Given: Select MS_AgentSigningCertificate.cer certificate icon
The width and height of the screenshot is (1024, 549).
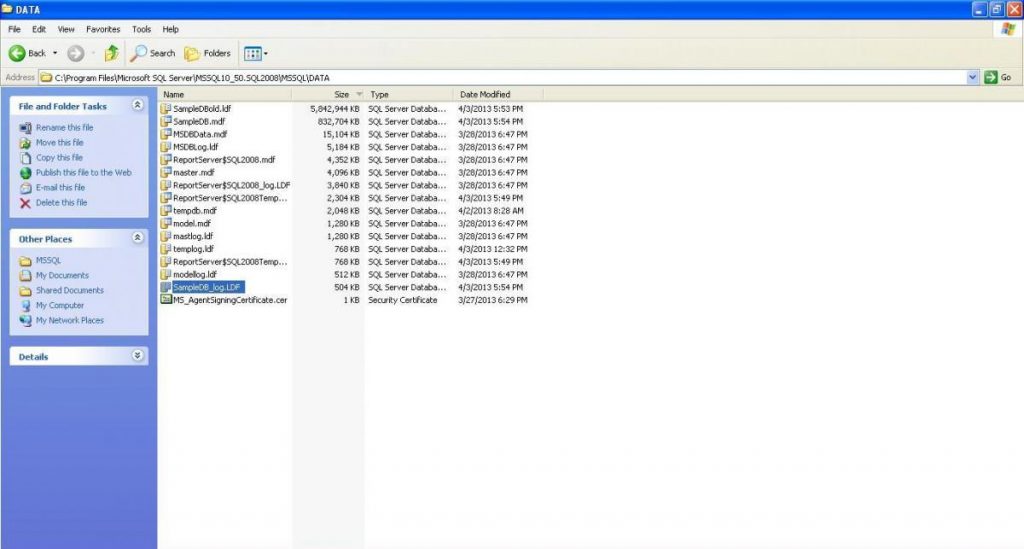Looking at the screenshot, I should click(166, 300).
